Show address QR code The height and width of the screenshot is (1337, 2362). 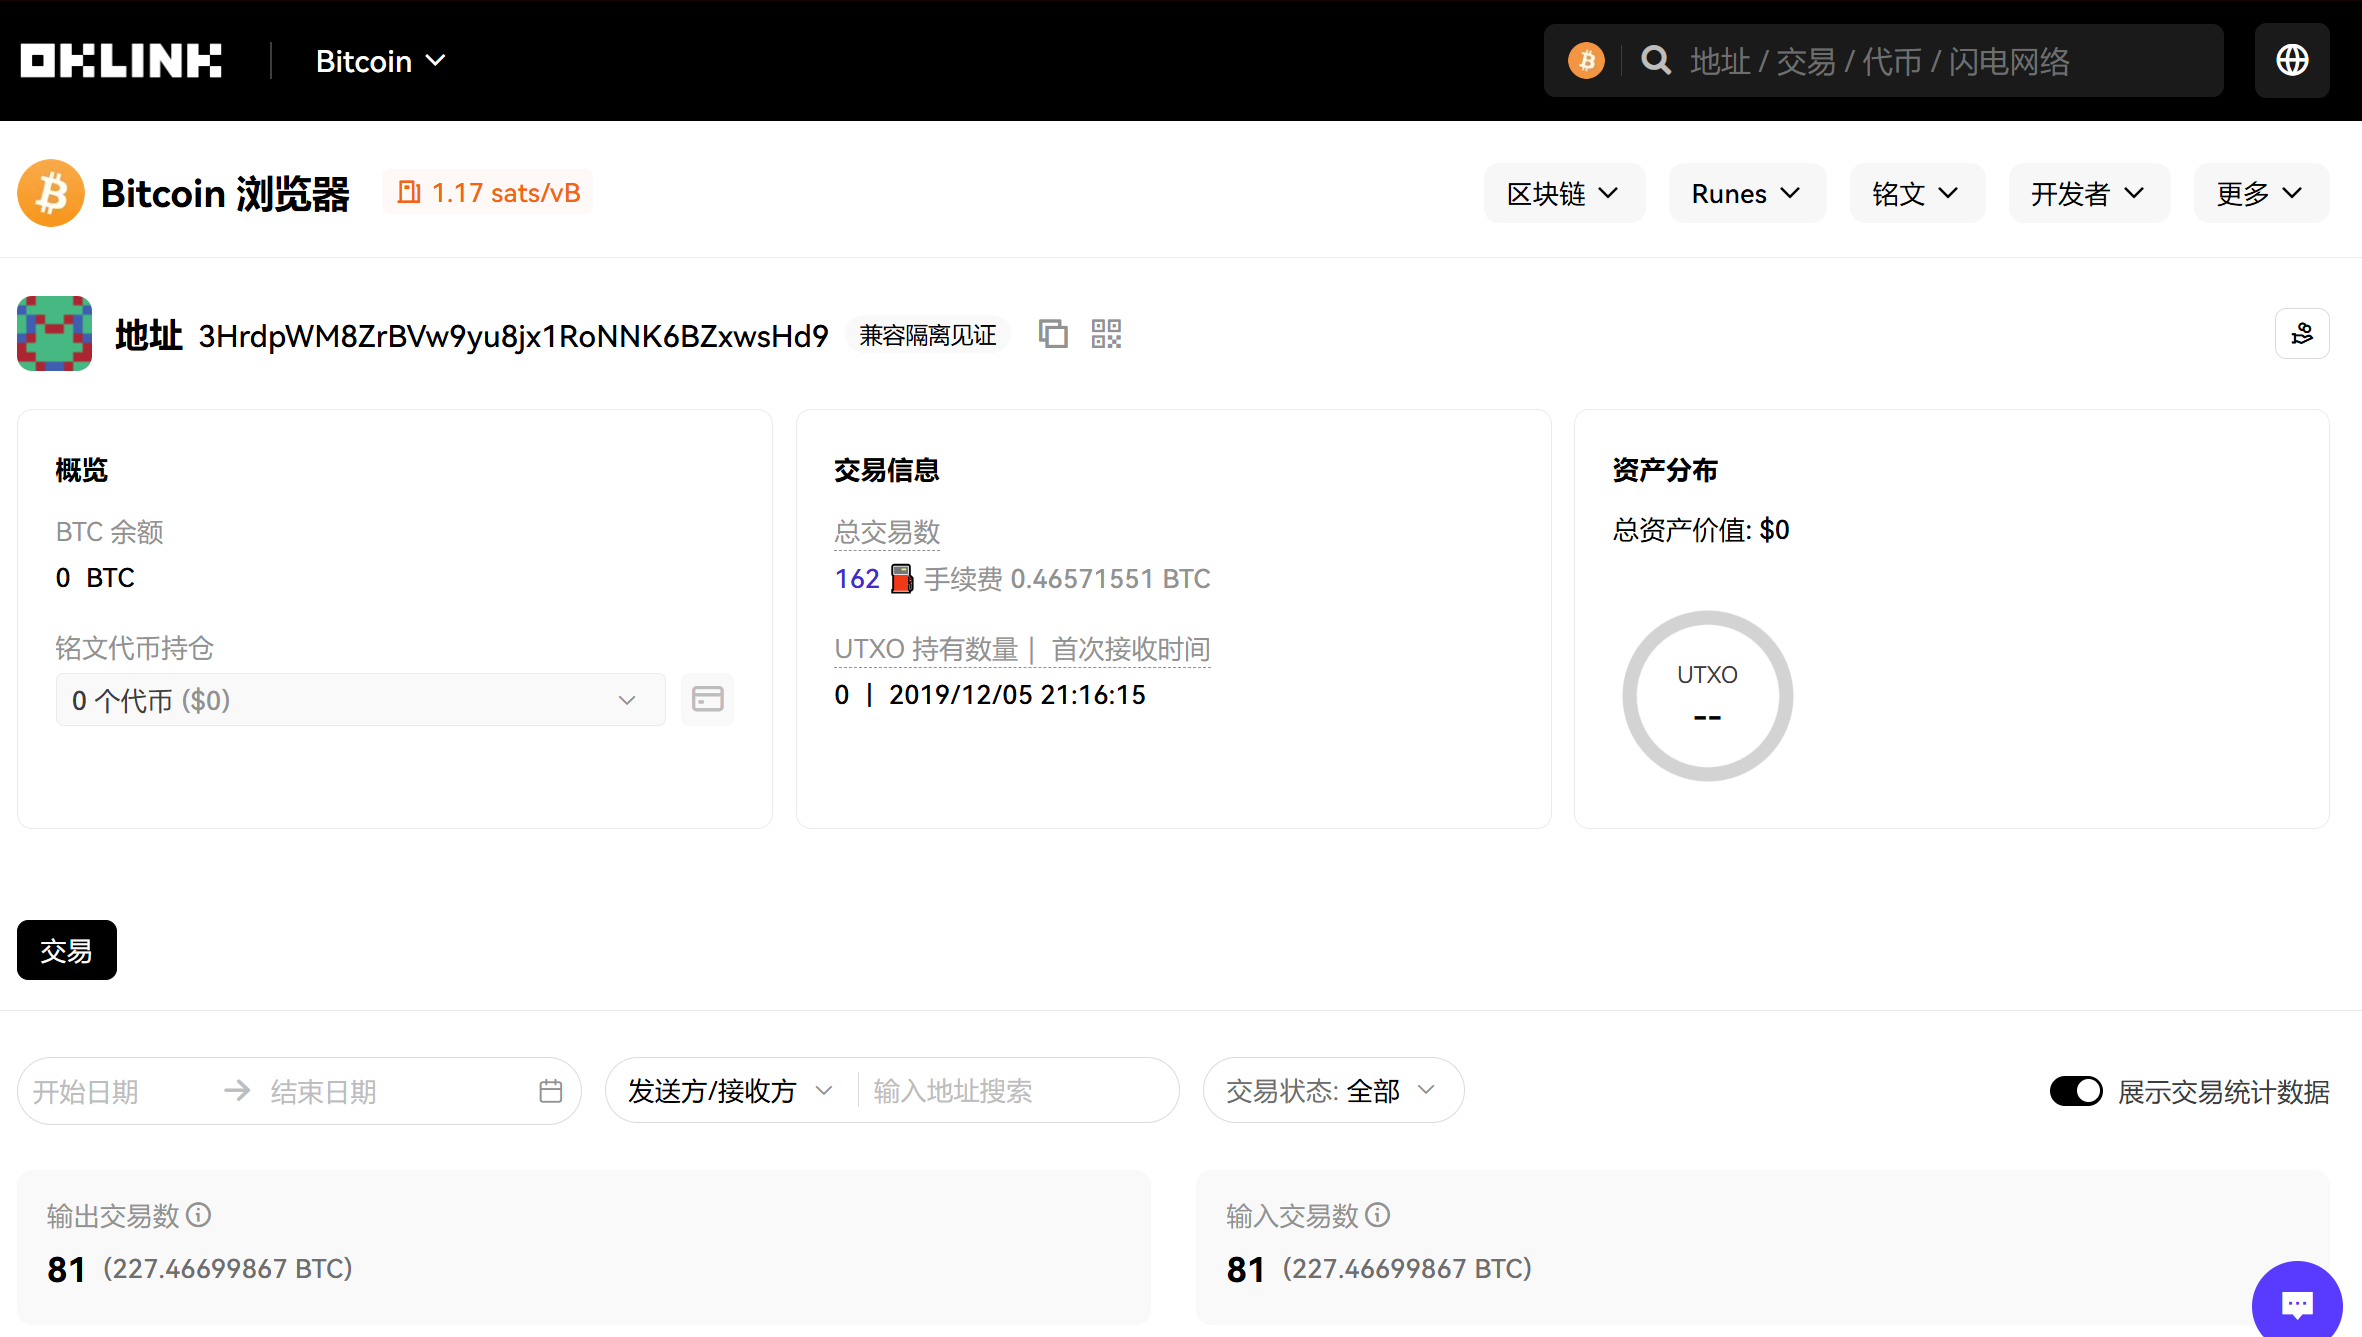tap(1106, 334)
